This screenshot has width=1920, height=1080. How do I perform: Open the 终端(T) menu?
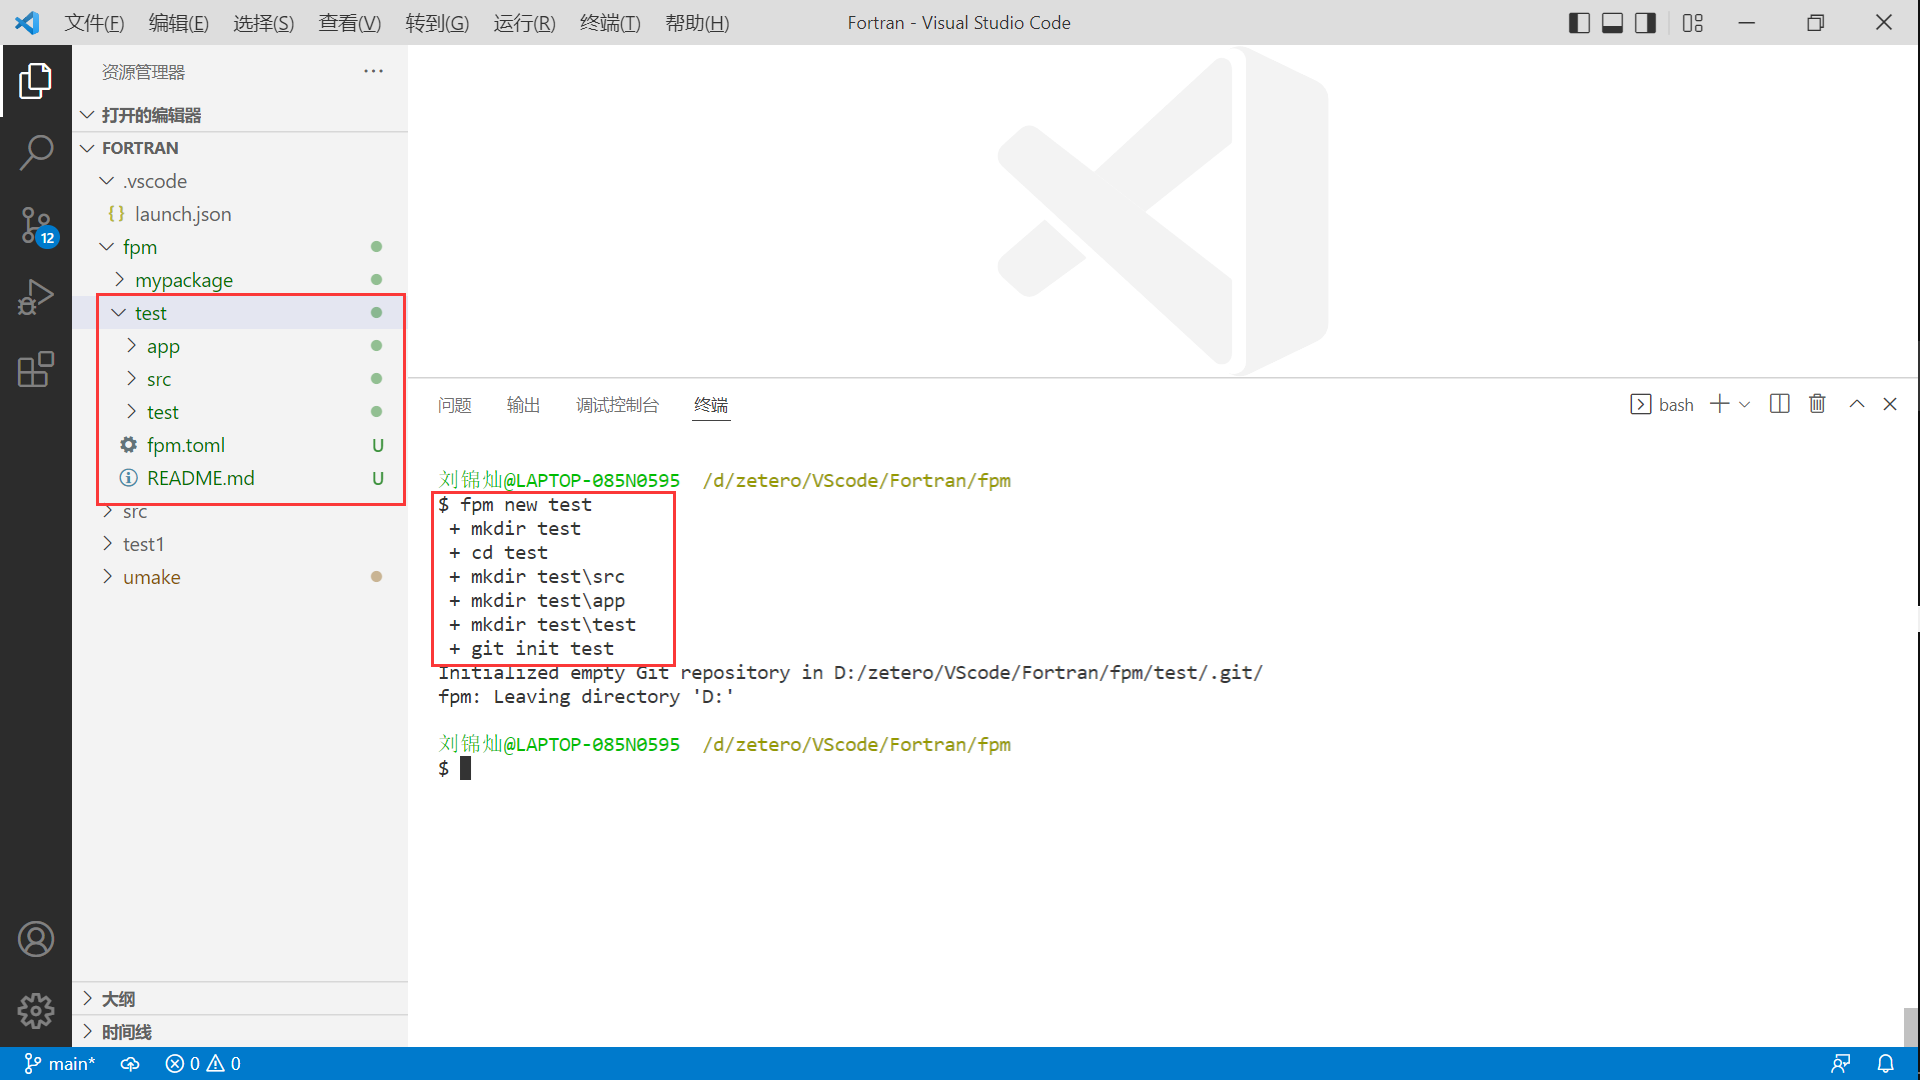coord(609,23)
